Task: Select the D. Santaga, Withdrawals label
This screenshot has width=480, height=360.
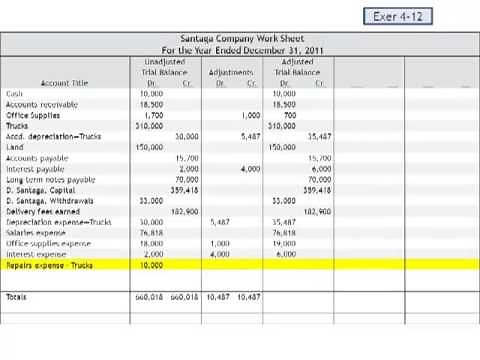Action: tap(50, 201)
